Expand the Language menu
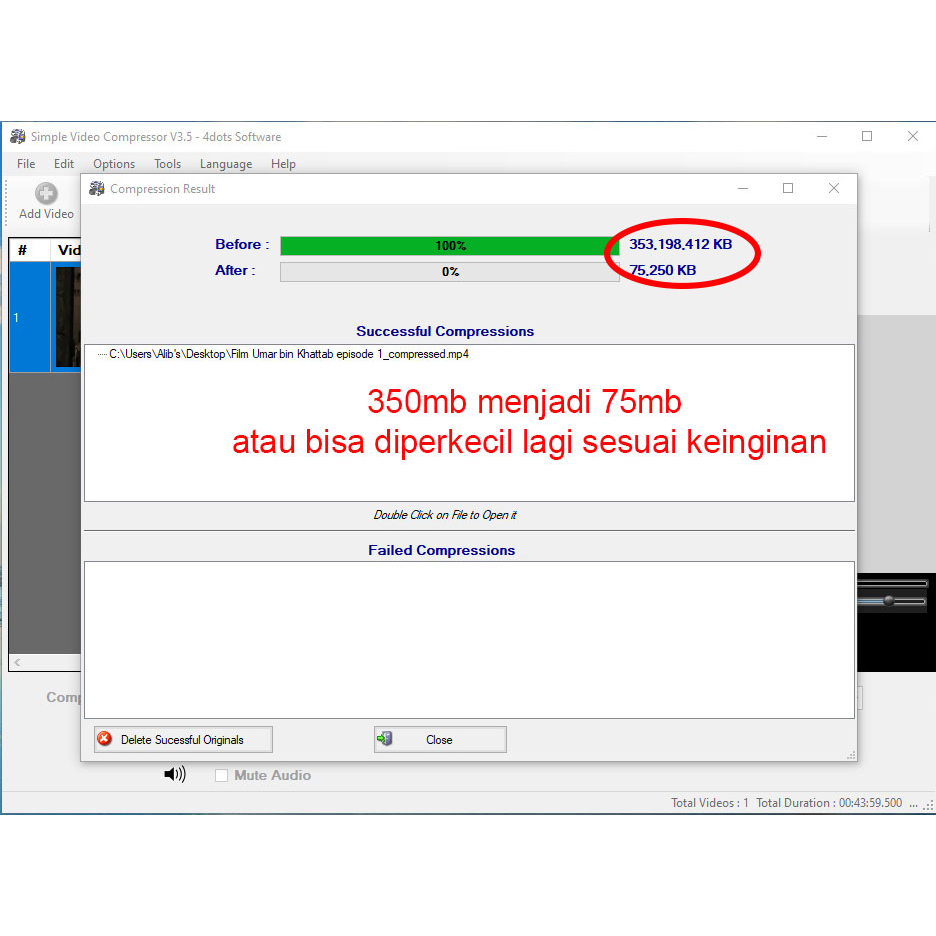This screenshot has width=936, height=936. [226, 164]
